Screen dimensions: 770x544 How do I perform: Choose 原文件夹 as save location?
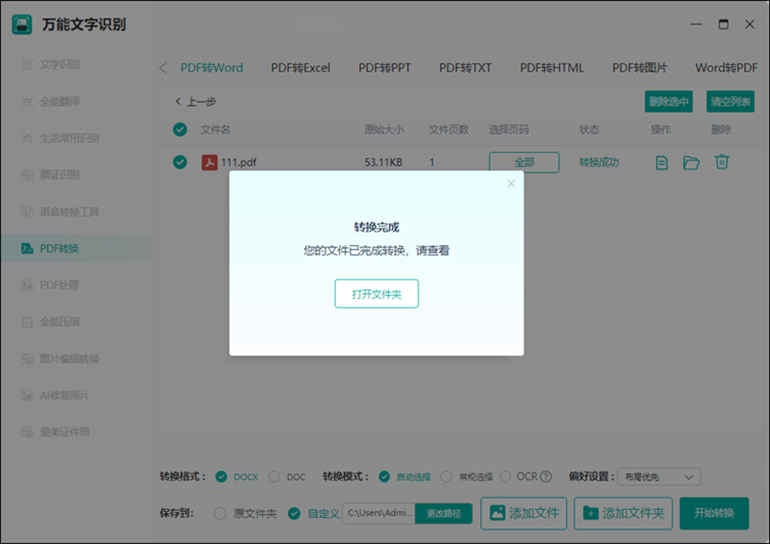coord(221,513)
